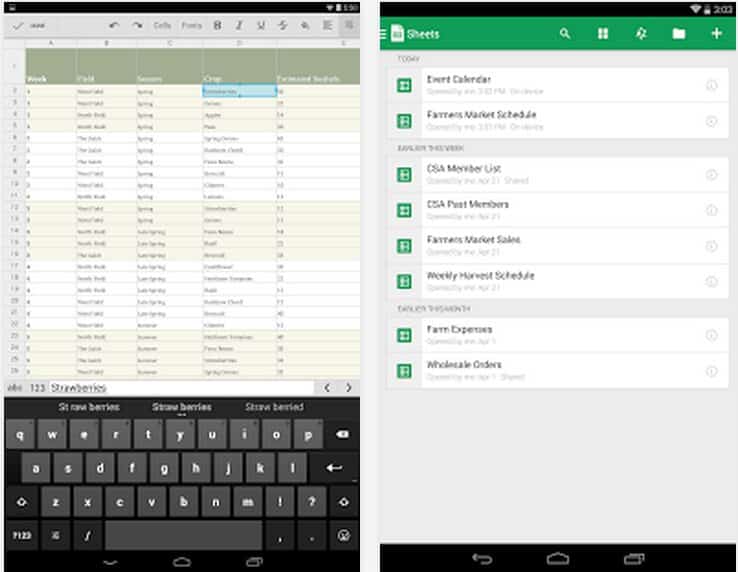Switch keyboard to ?123 symbols layout
Viewport: 738px width, 572px height.
point(22,535)
